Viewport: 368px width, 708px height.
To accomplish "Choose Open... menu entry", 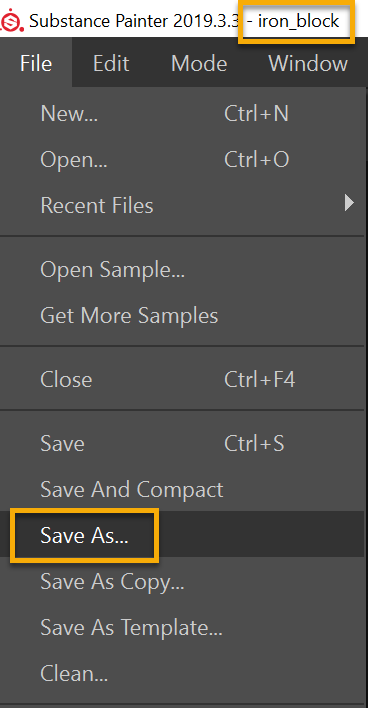I will pos(182,160).
